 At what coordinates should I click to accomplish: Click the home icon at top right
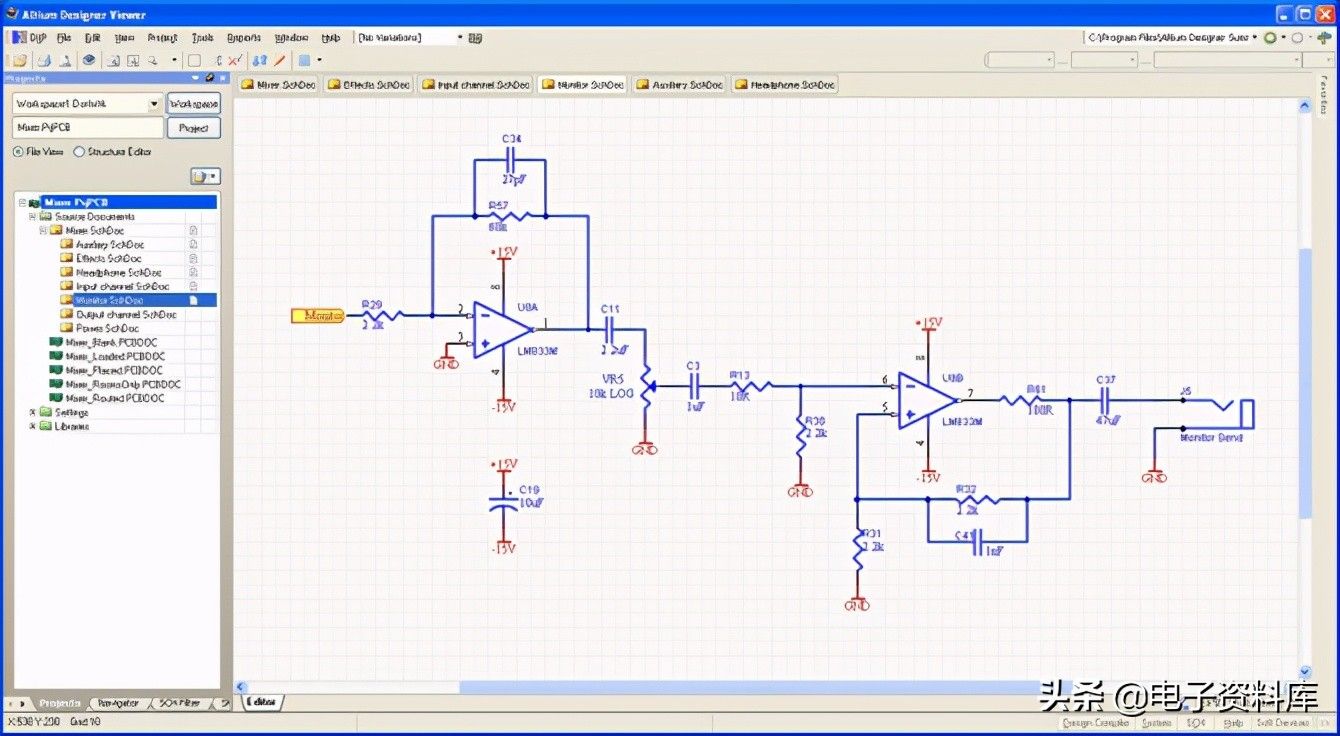point(1324,37)
